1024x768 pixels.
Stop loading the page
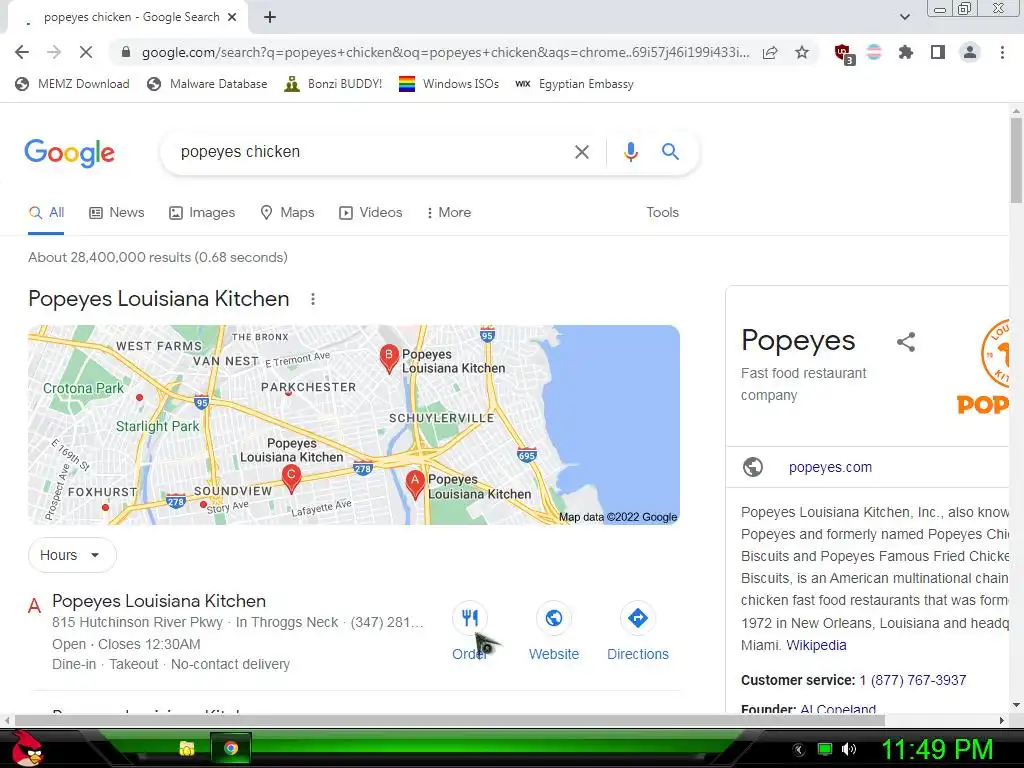tap(86, 52)
